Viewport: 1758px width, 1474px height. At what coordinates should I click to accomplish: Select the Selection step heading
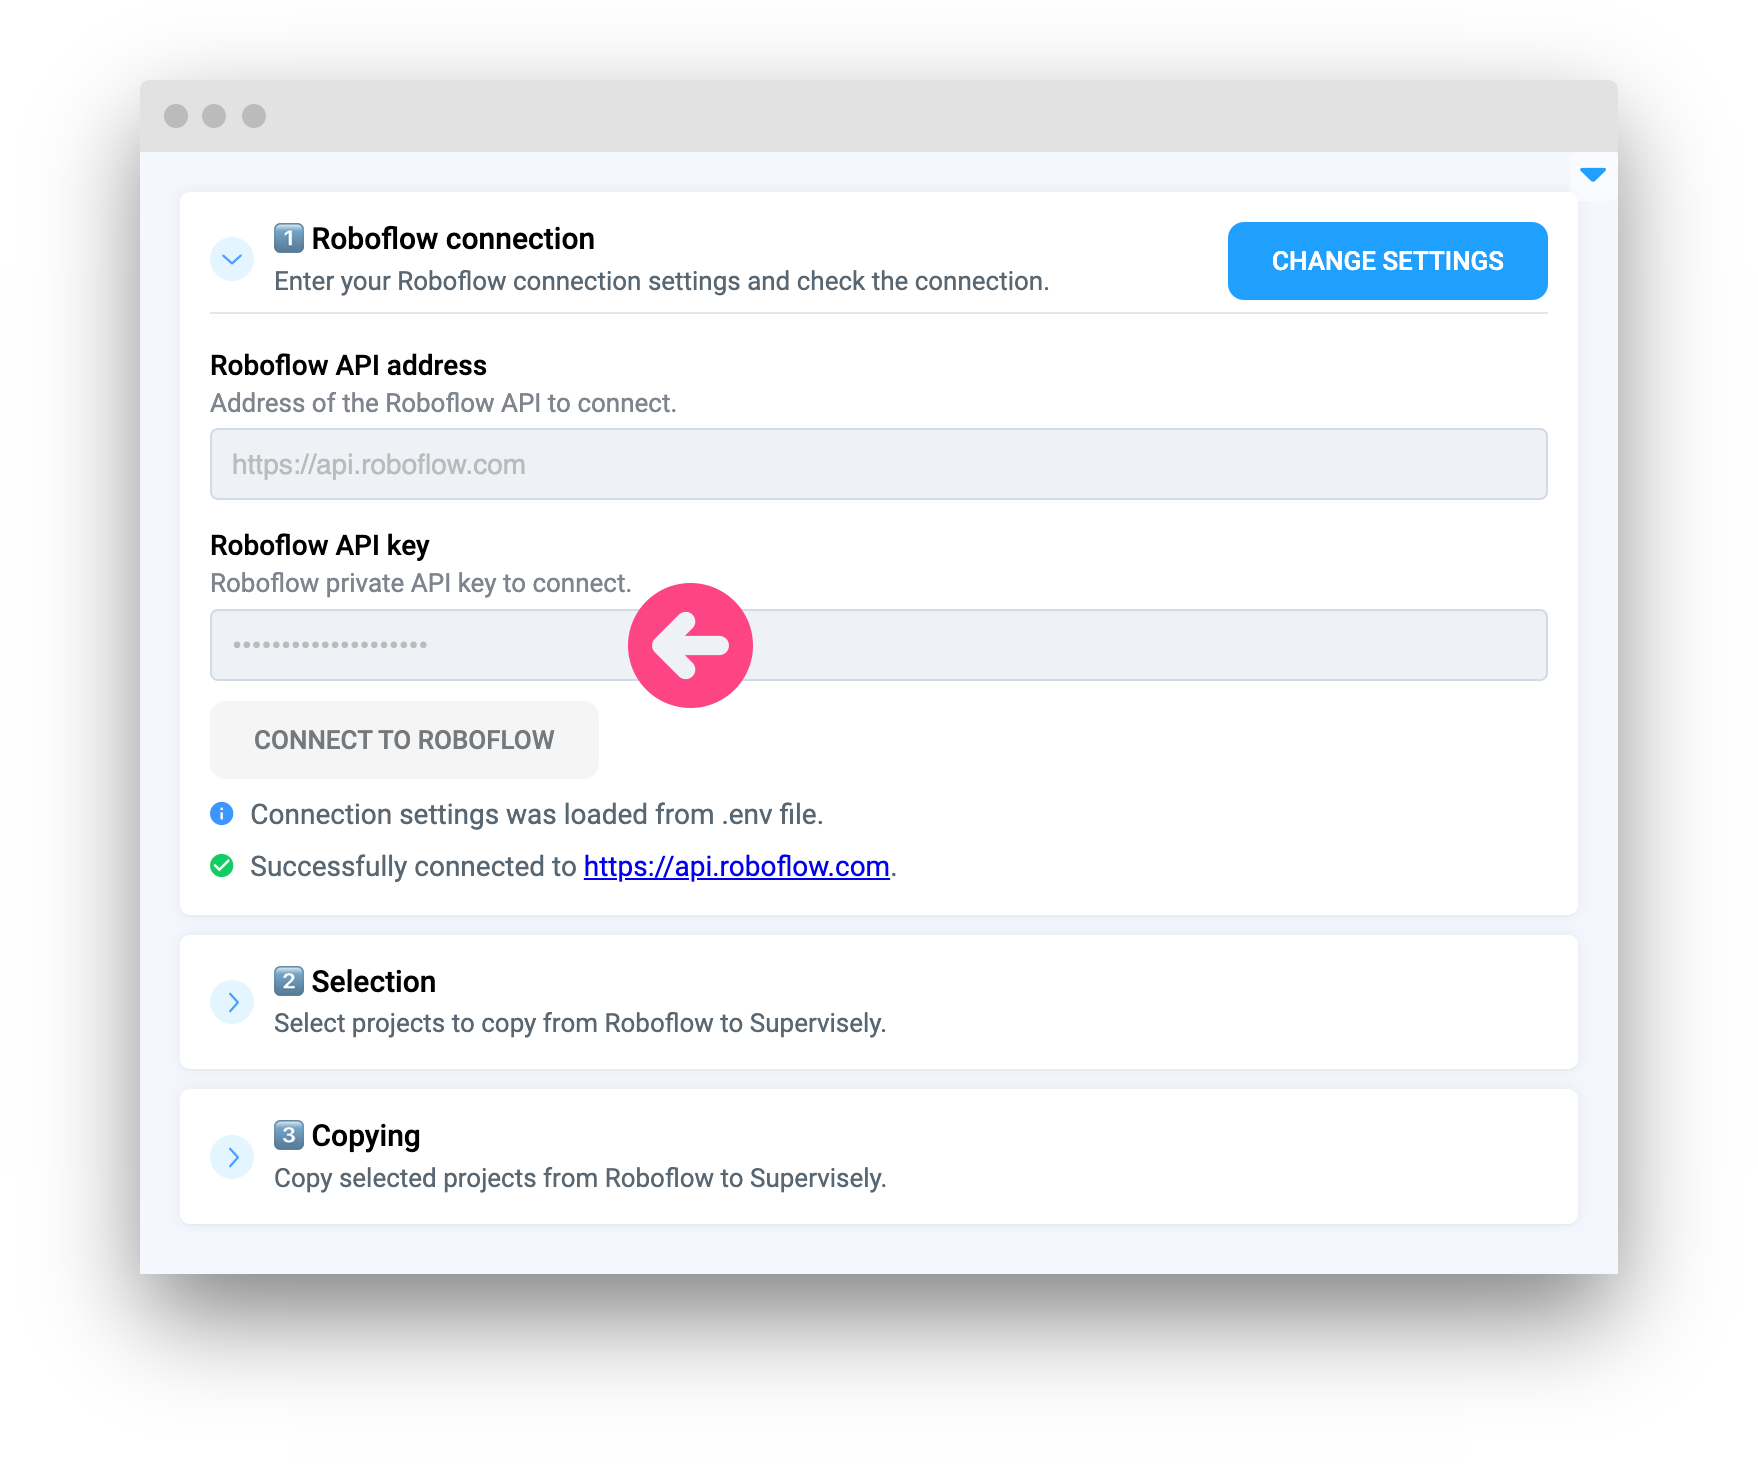[373, 982]
